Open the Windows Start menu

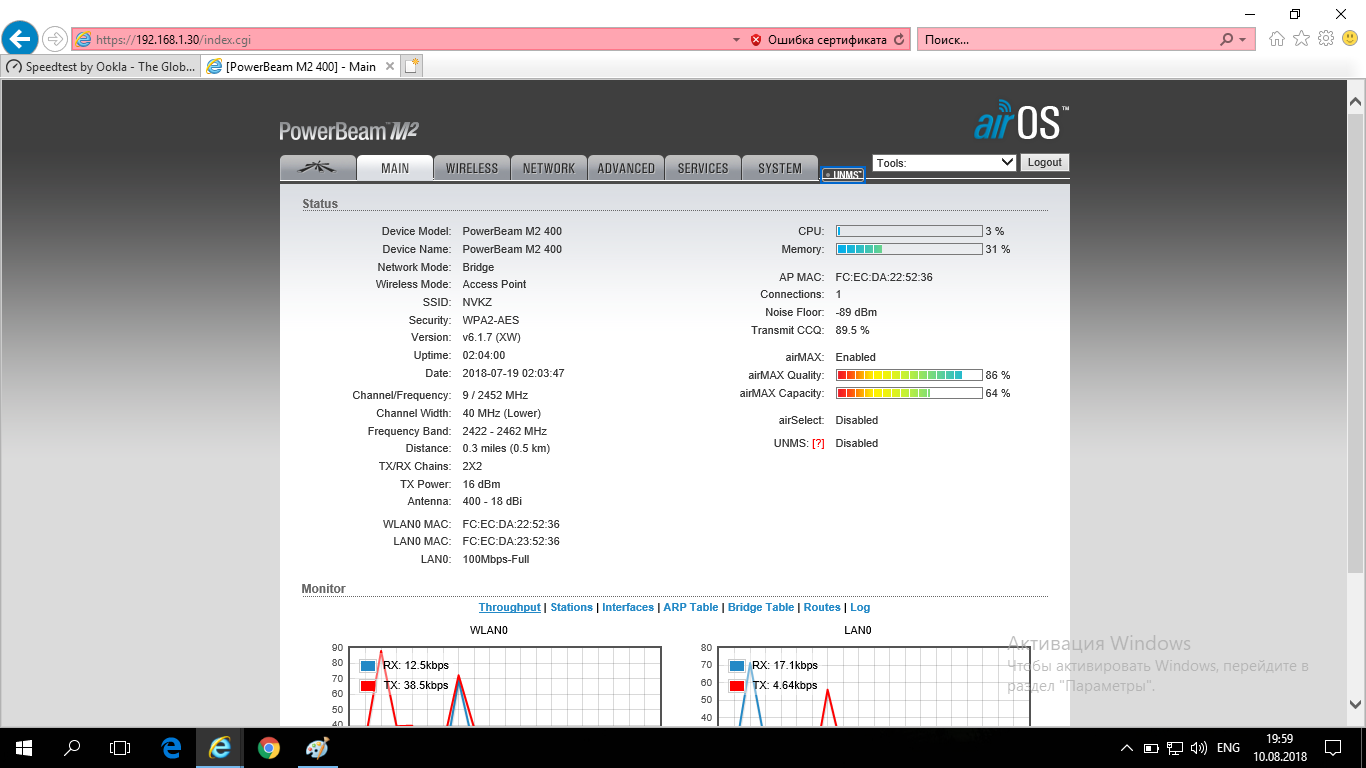(24, 747)
